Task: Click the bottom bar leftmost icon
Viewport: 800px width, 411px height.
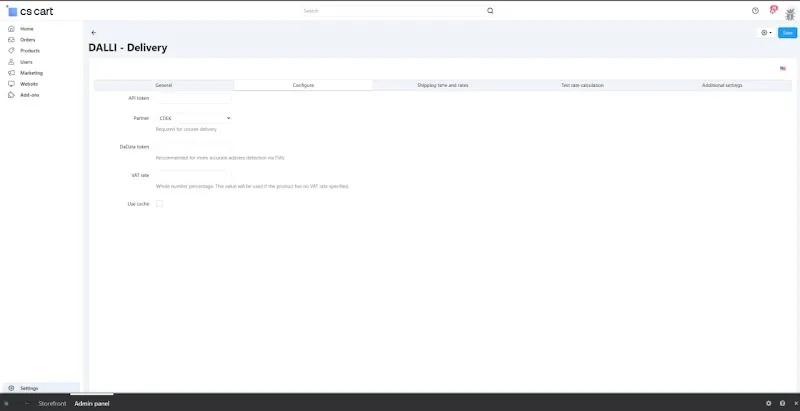Action: [6, 403]
